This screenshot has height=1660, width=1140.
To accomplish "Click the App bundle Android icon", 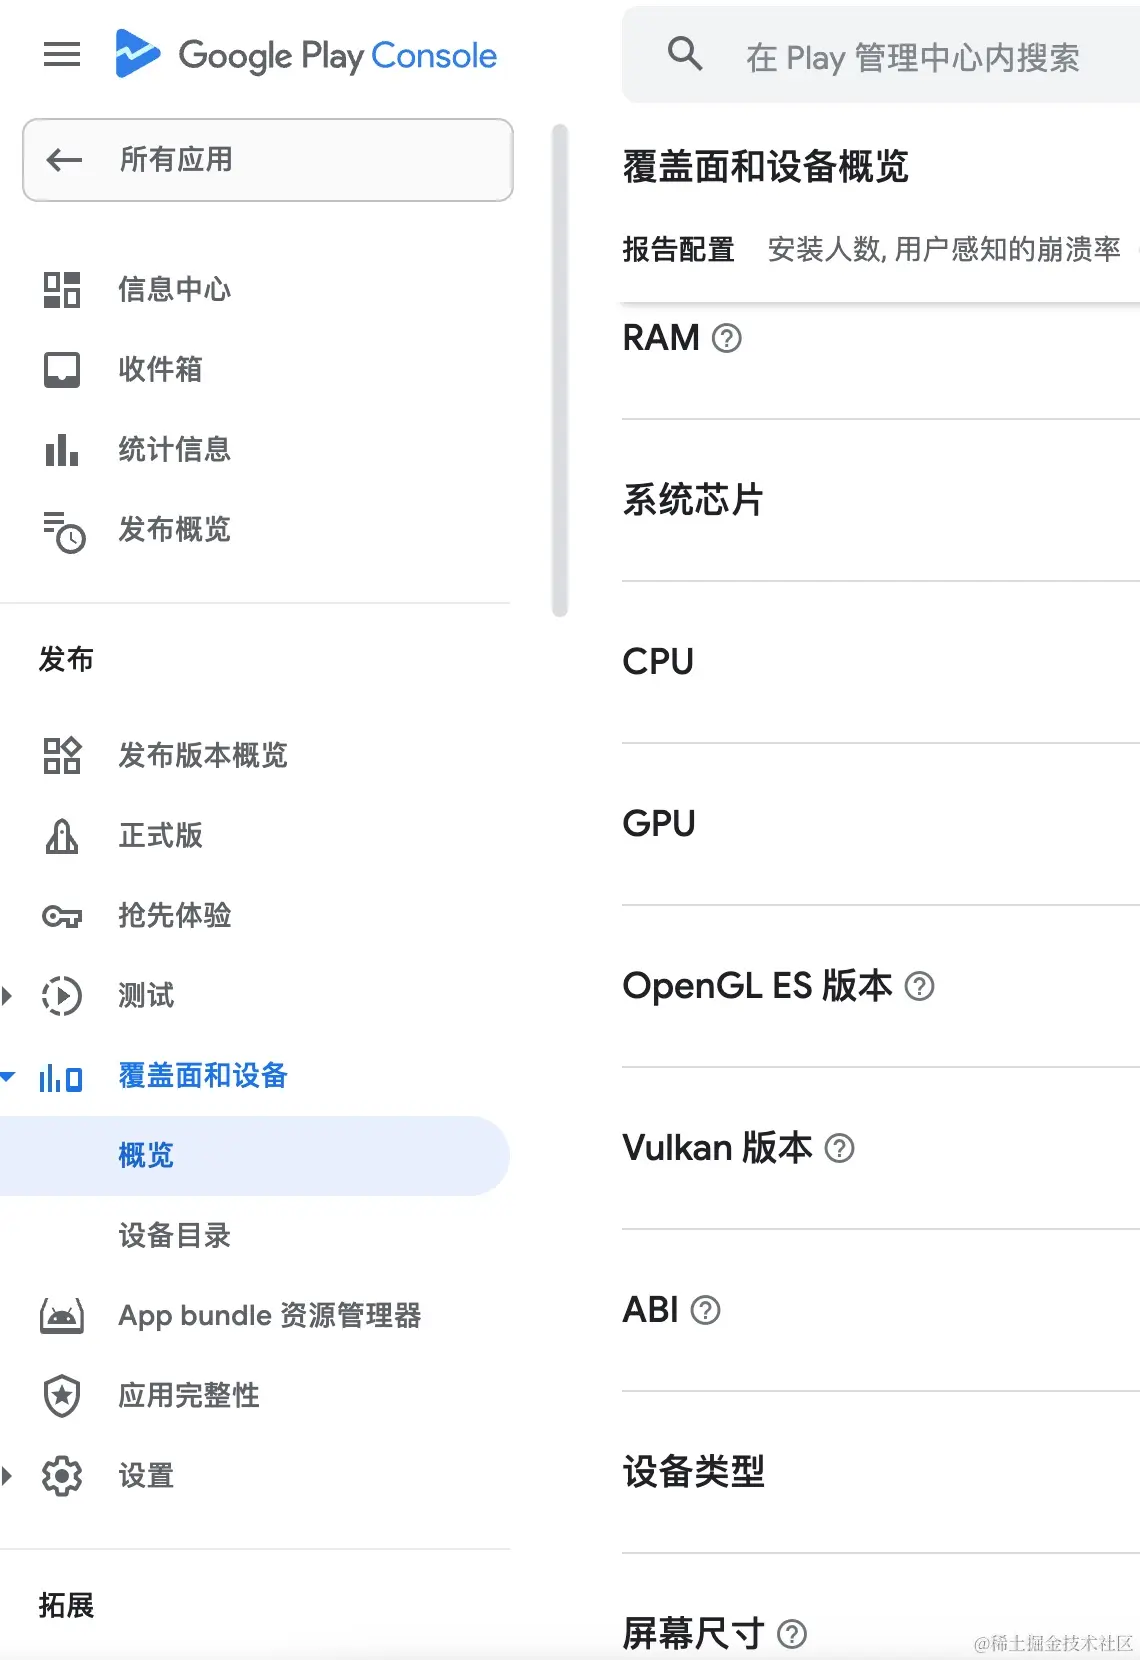I will click(x=62, y=1315).
